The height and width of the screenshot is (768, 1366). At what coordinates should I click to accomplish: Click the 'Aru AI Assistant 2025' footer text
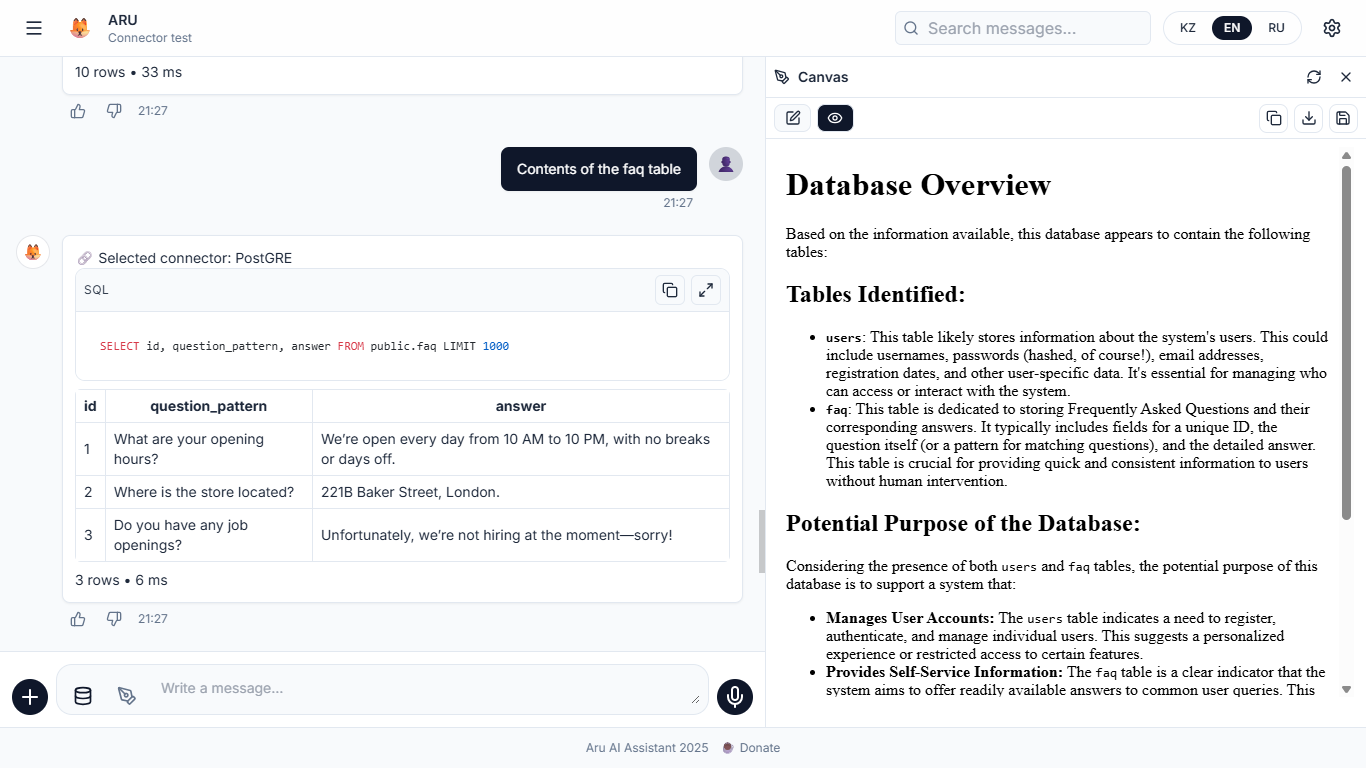(x=647, y=748)
